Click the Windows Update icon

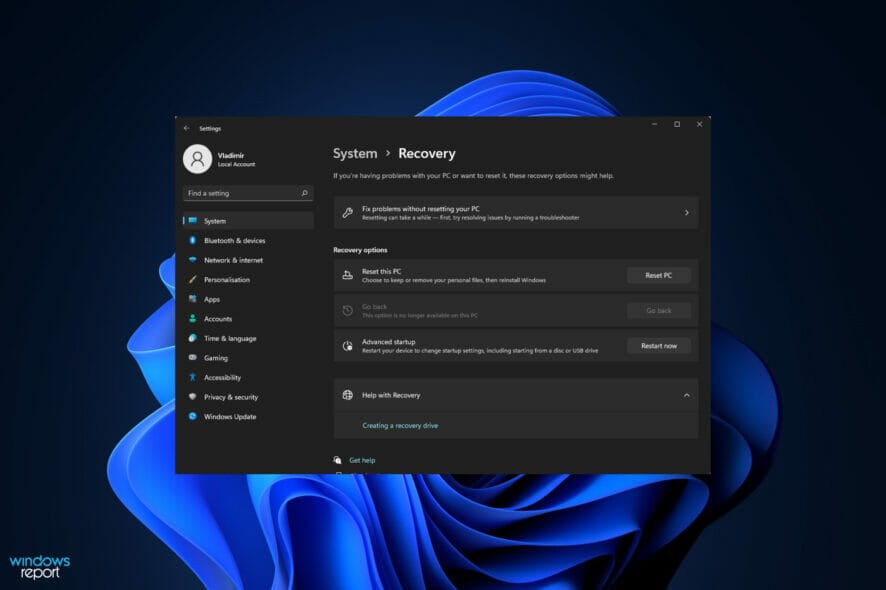pyautogui.click(x=193, y=417)
